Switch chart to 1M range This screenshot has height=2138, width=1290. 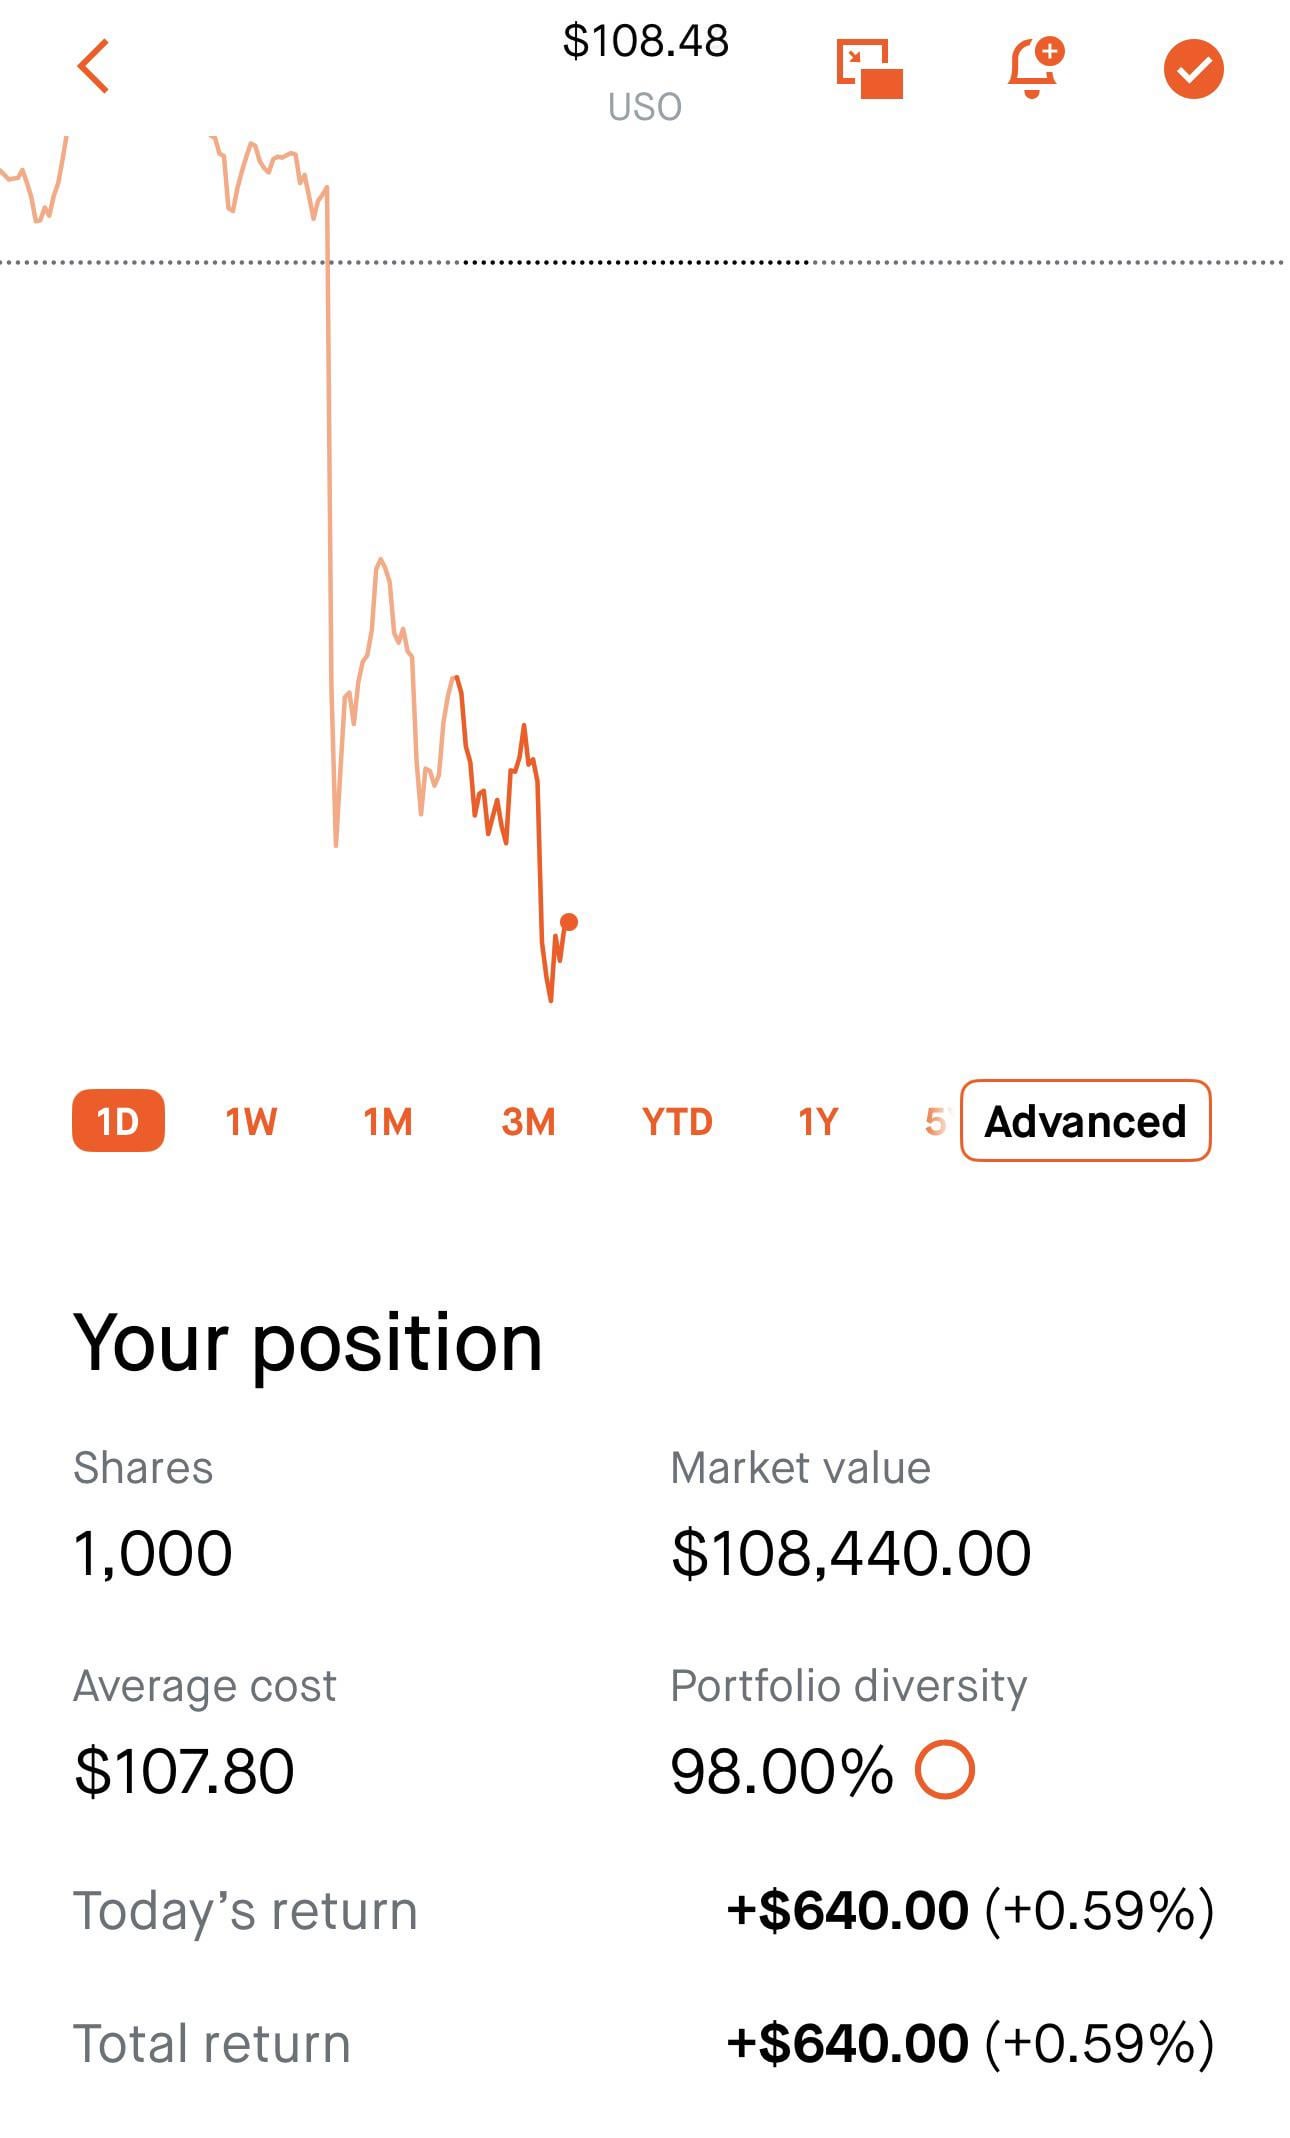coord(388,1122)
